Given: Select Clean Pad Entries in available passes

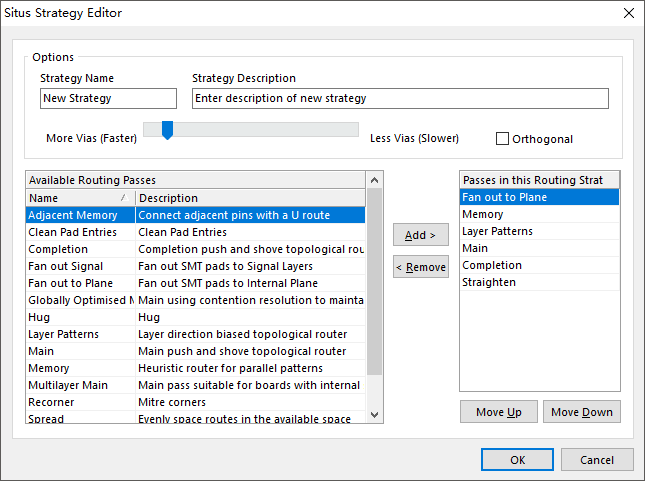Looking at the screenshot, I should point(81,232).
